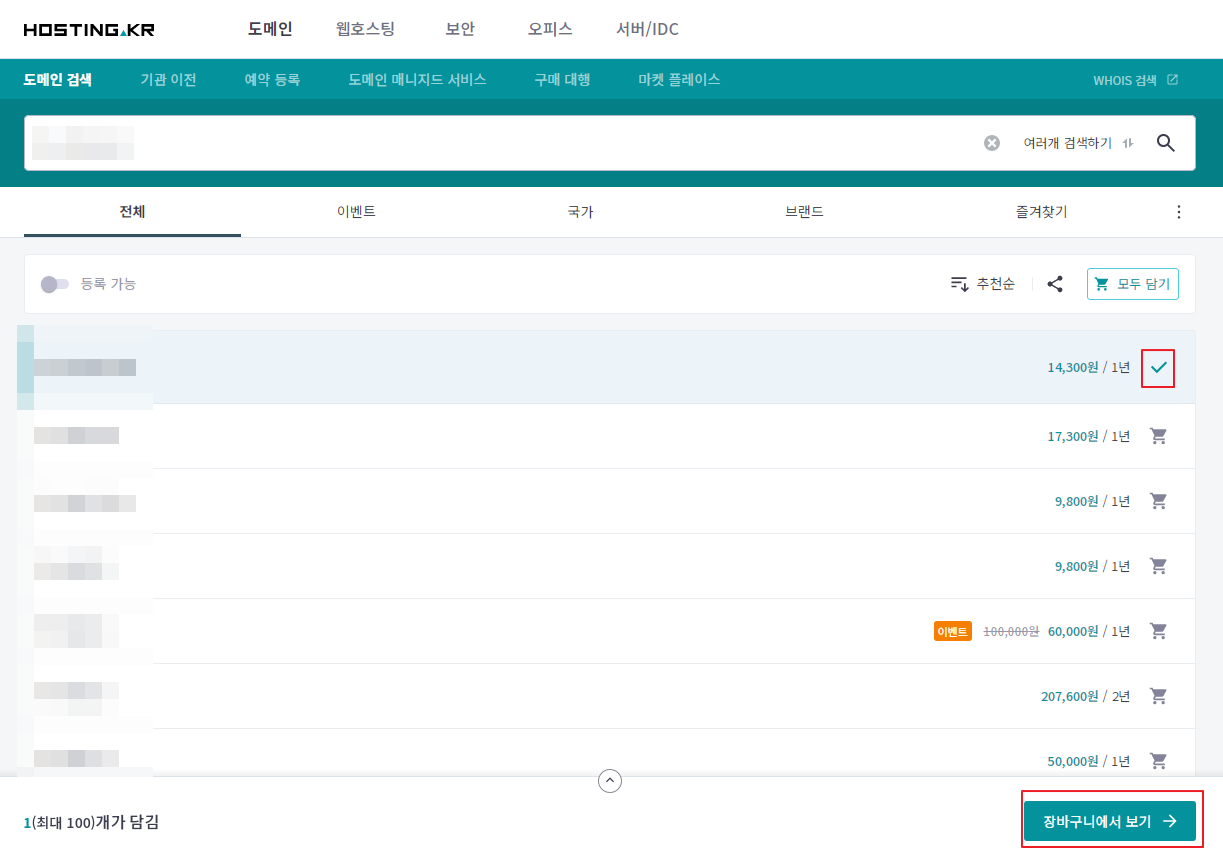Click the 207,600원 / 2년 price
1223x854 pixels.
(1086, 696)
